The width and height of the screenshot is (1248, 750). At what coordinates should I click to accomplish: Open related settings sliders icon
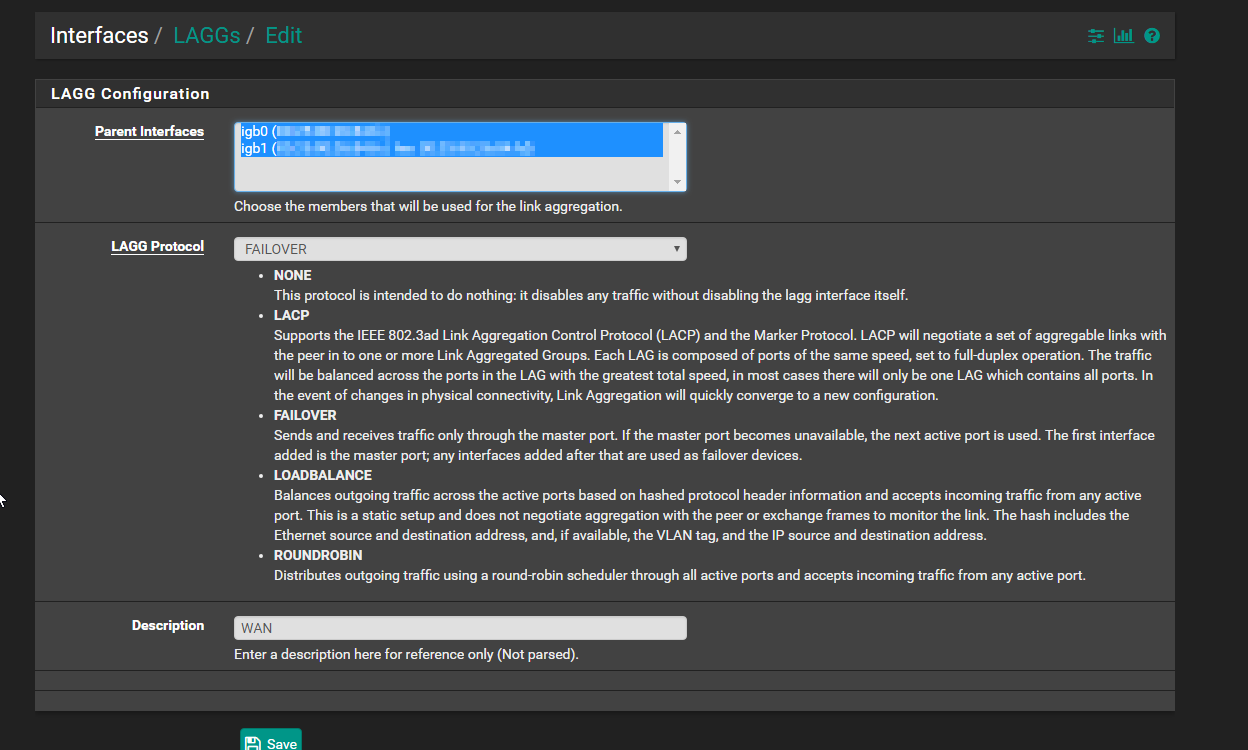[1096, 36]
